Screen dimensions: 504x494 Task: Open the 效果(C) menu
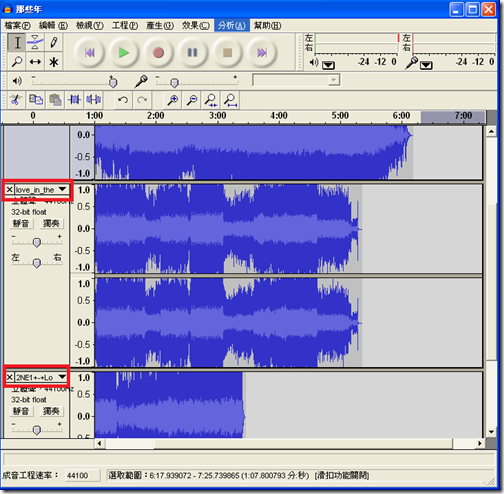[x=196, y=25]
